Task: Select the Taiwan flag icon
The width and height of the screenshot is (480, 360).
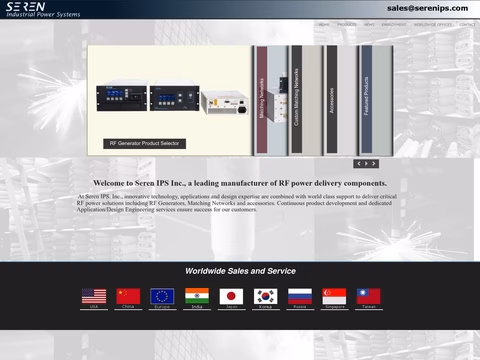Action: point(369,296)
